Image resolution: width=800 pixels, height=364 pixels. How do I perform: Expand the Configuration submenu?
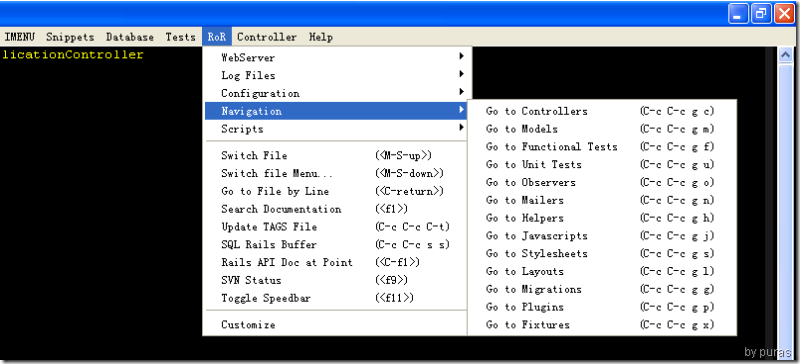coord(336,93)
